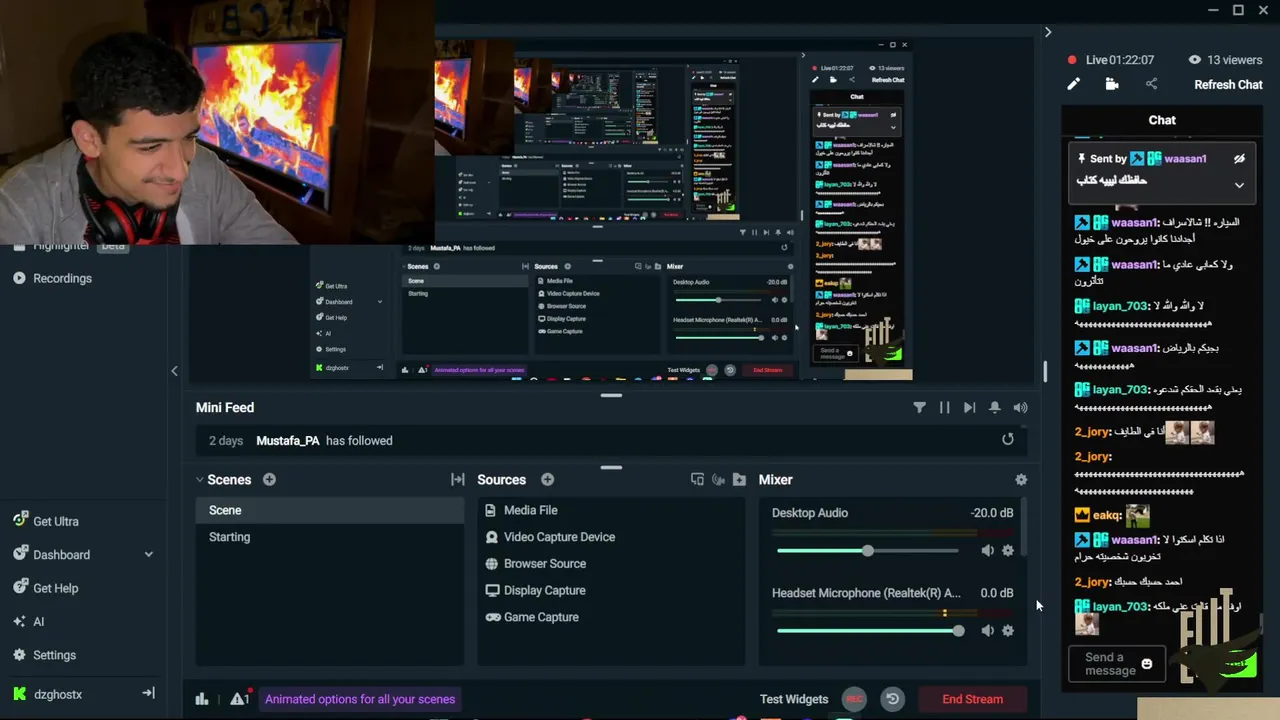Select the Starting scene
Screen dimensions: 1280x720
[330, 537]
